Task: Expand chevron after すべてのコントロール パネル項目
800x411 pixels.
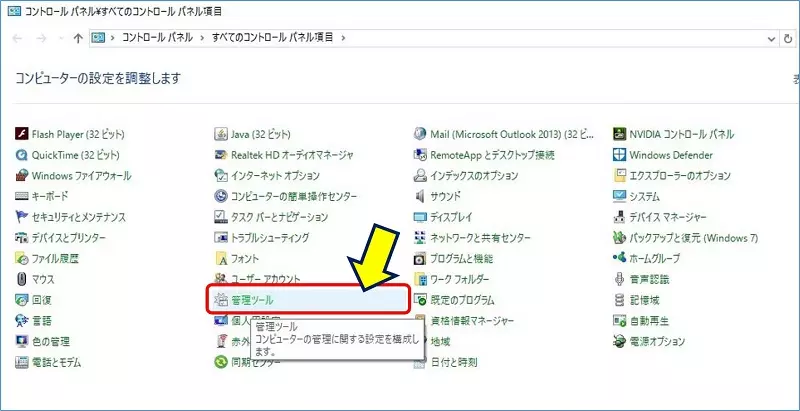Action: click(x=343, y=38)
